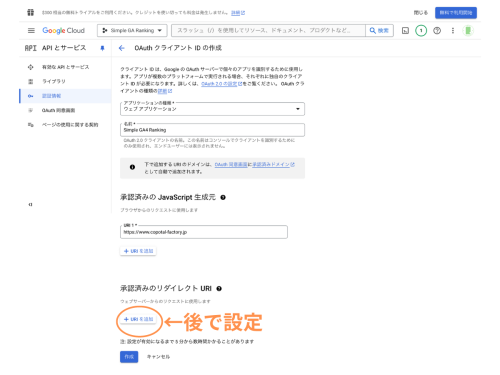500x375 pixels.
Task: Open the green notifications badge
Action: (421, 31)
